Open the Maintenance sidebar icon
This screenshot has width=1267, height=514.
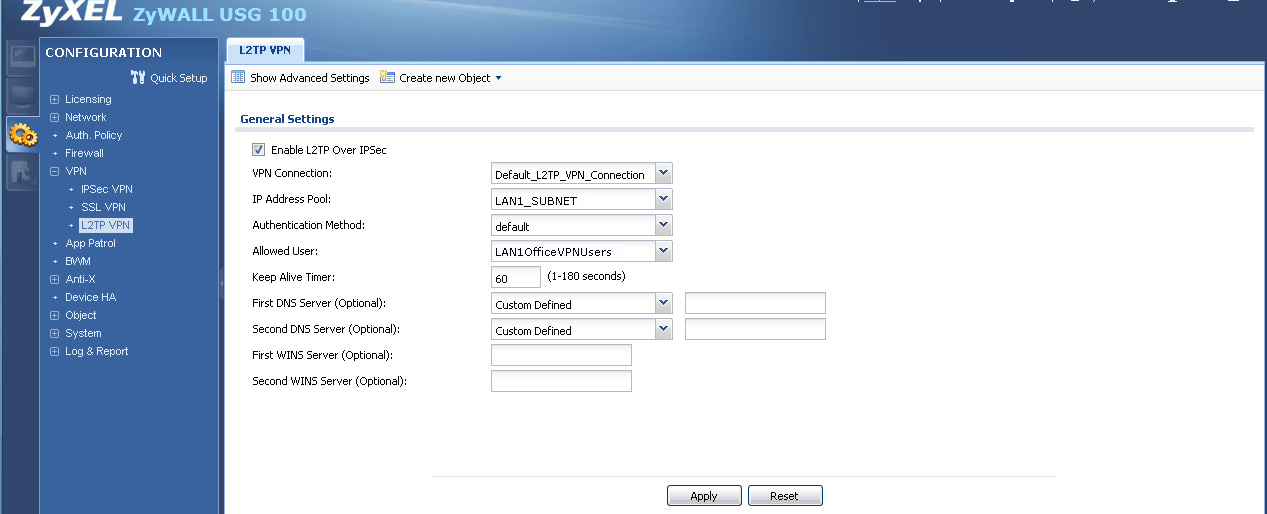click(21, 173)
